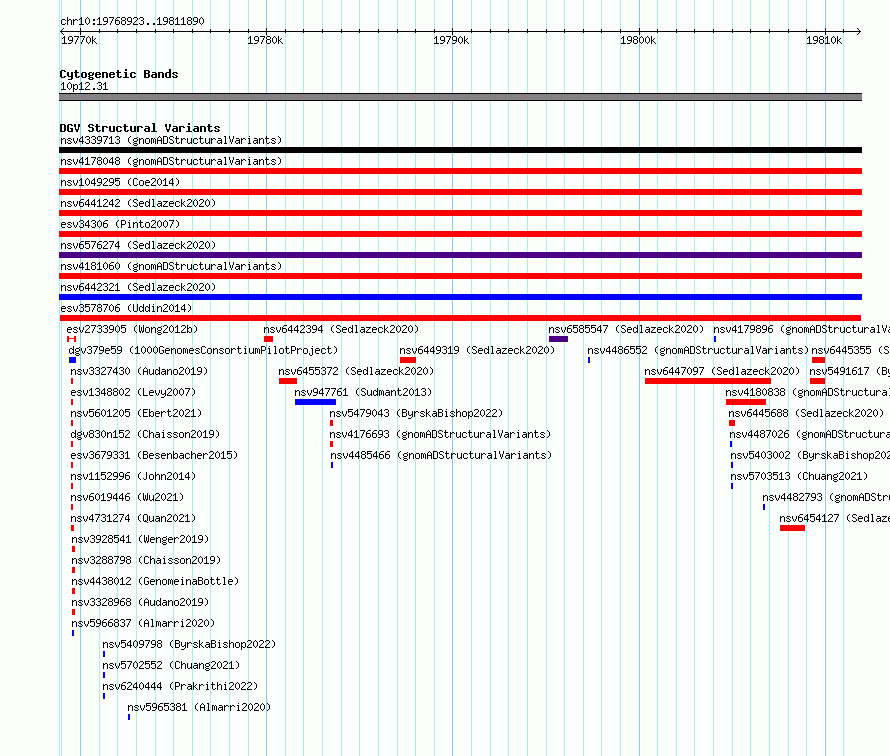Click the nsv4178048 variant label
The width and height of the screenshot is (890, 756).
click(x=171, y=161)
